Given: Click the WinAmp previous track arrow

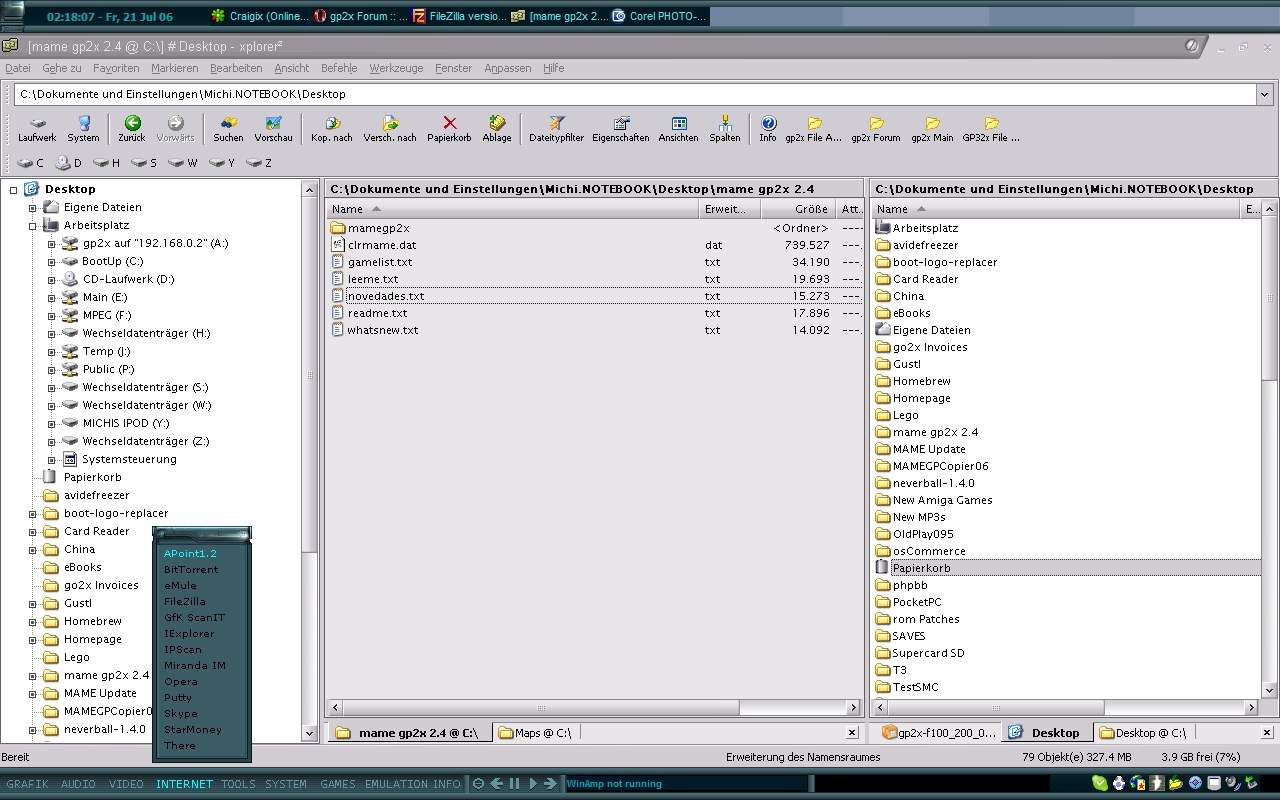Looking at the screenshot, I should click(497, 784).
